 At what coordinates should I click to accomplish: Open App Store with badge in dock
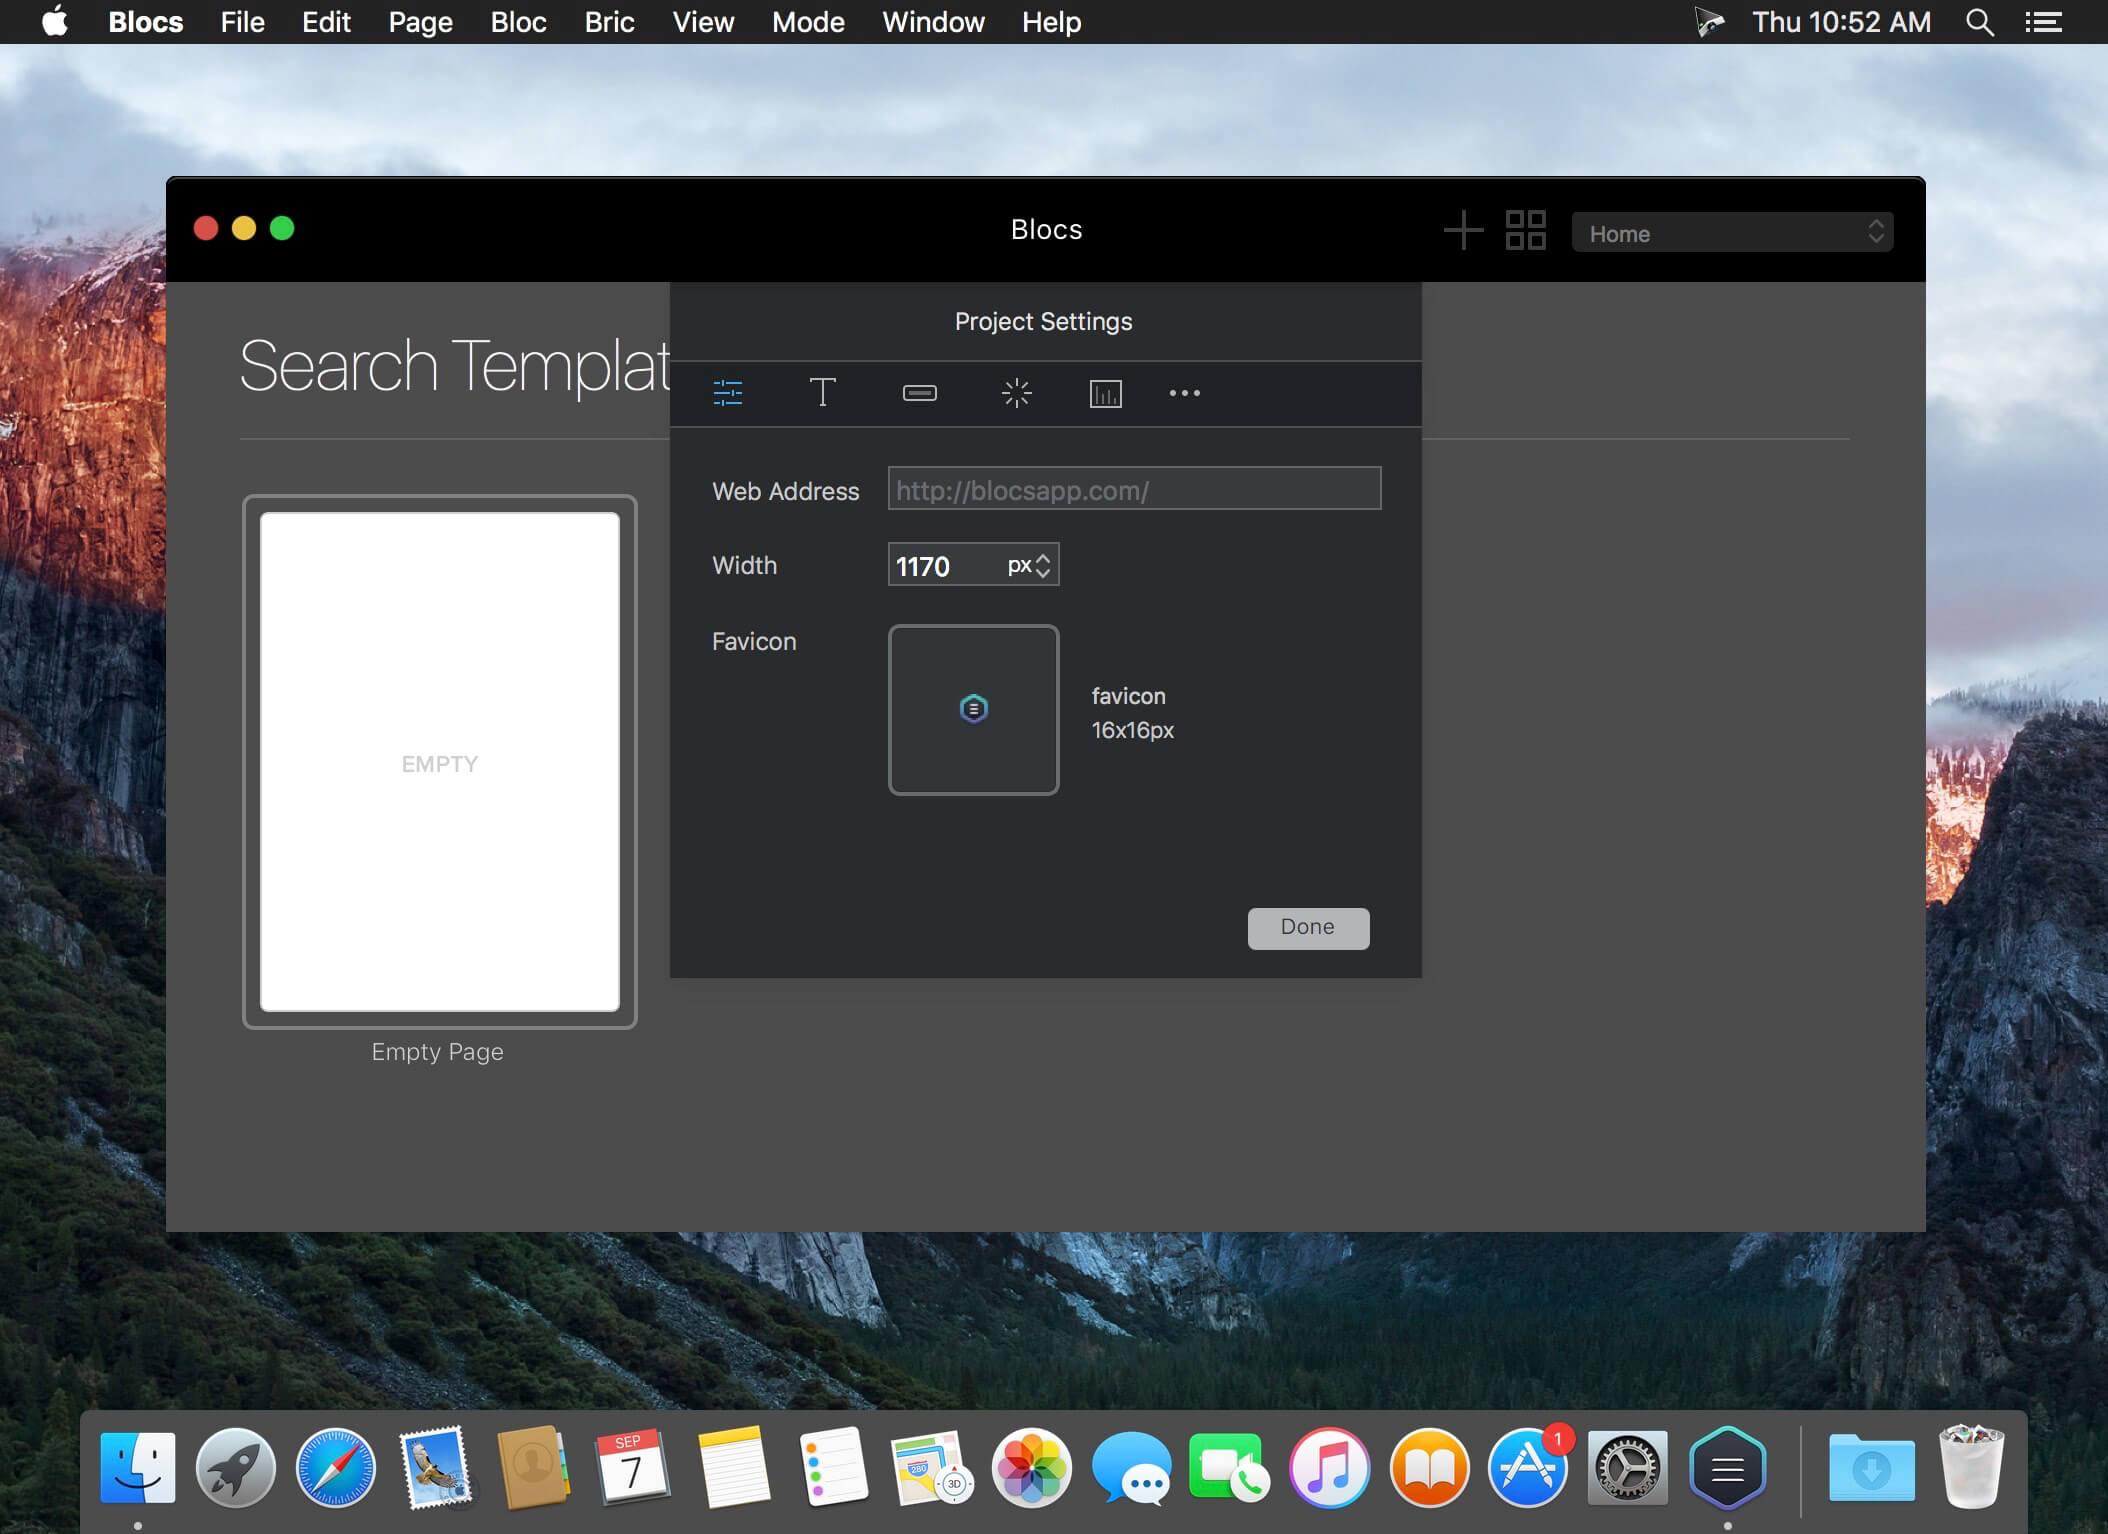tap(1528, 1467)
